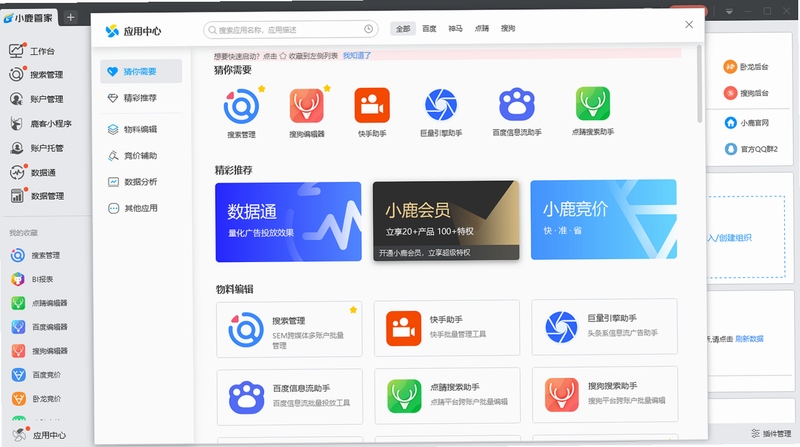
Task: Add new tab with plus button
Action: (70, 17)
